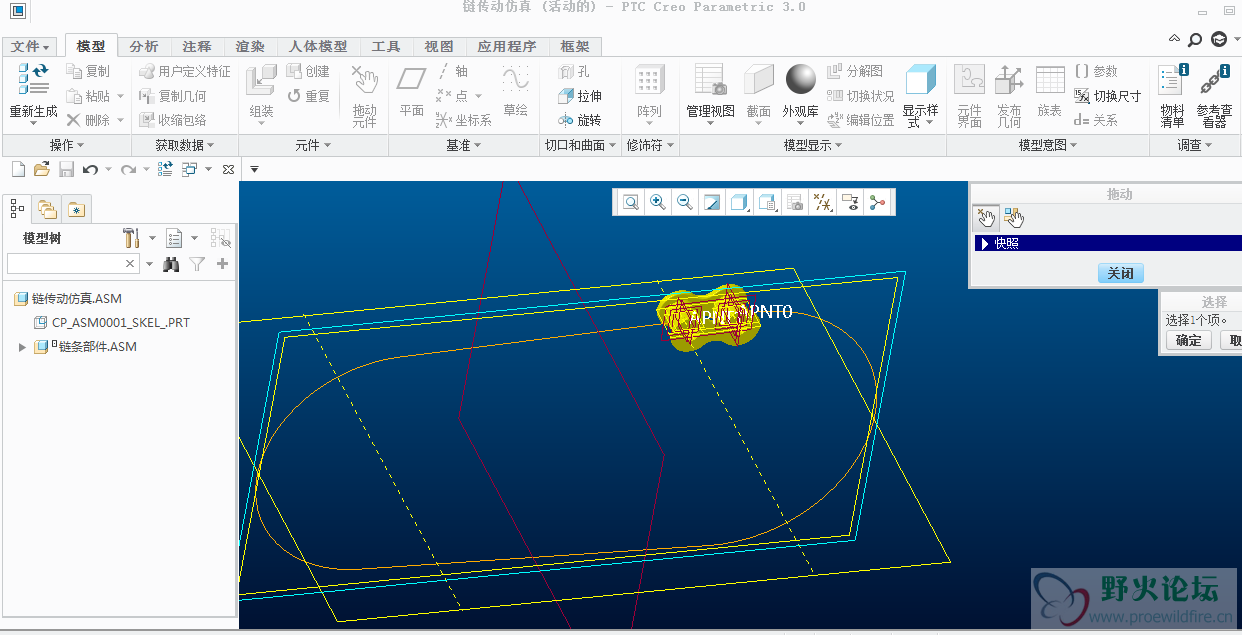This screenshot has width=1242, height=635.
Task: Click the Sketch (草绘) icon
Action: (516, 79)
